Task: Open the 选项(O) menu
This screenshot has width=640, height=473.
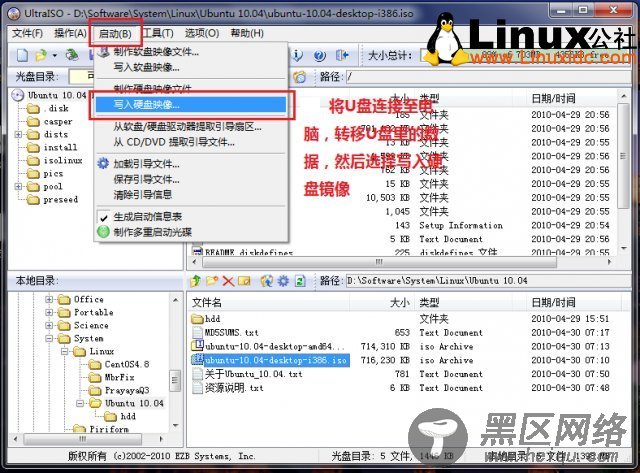Action: tap(202, 33)
